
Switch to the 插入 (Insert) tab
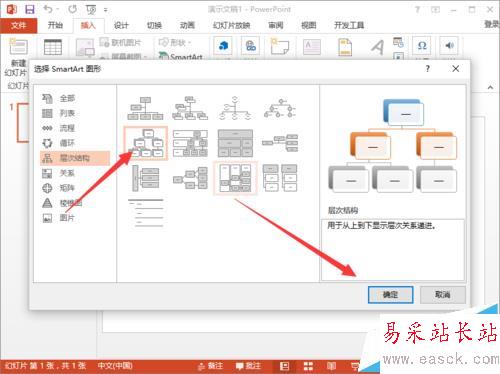click(x=88, y=25)
